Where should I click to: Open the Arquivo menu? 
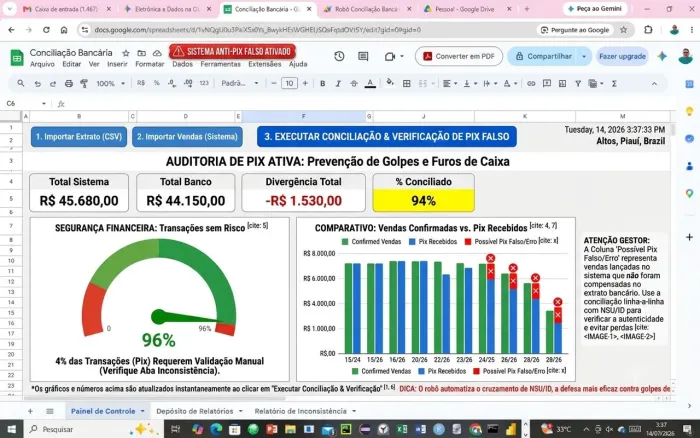click(42, 64)
